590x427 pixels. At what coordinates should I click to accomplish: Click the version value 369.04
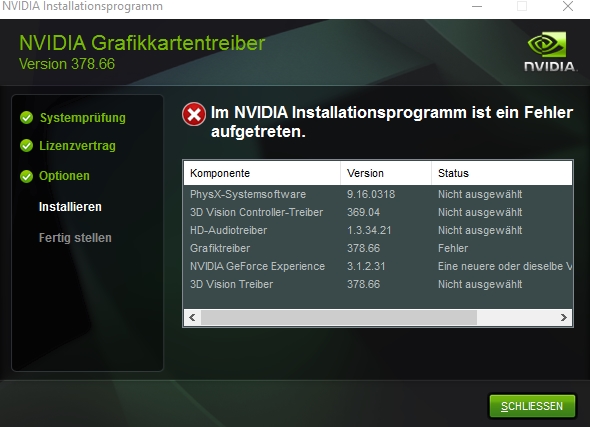[363, 212]
